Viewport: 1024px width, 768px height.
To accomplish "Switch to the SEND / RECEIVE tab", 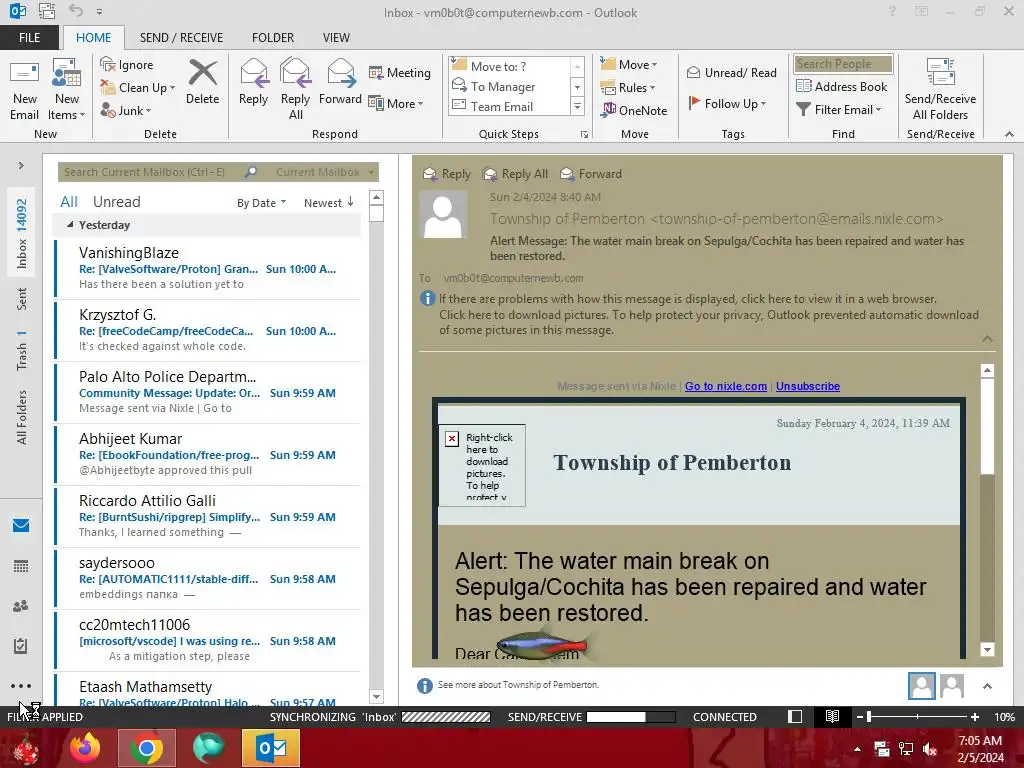I will (182, 38).
